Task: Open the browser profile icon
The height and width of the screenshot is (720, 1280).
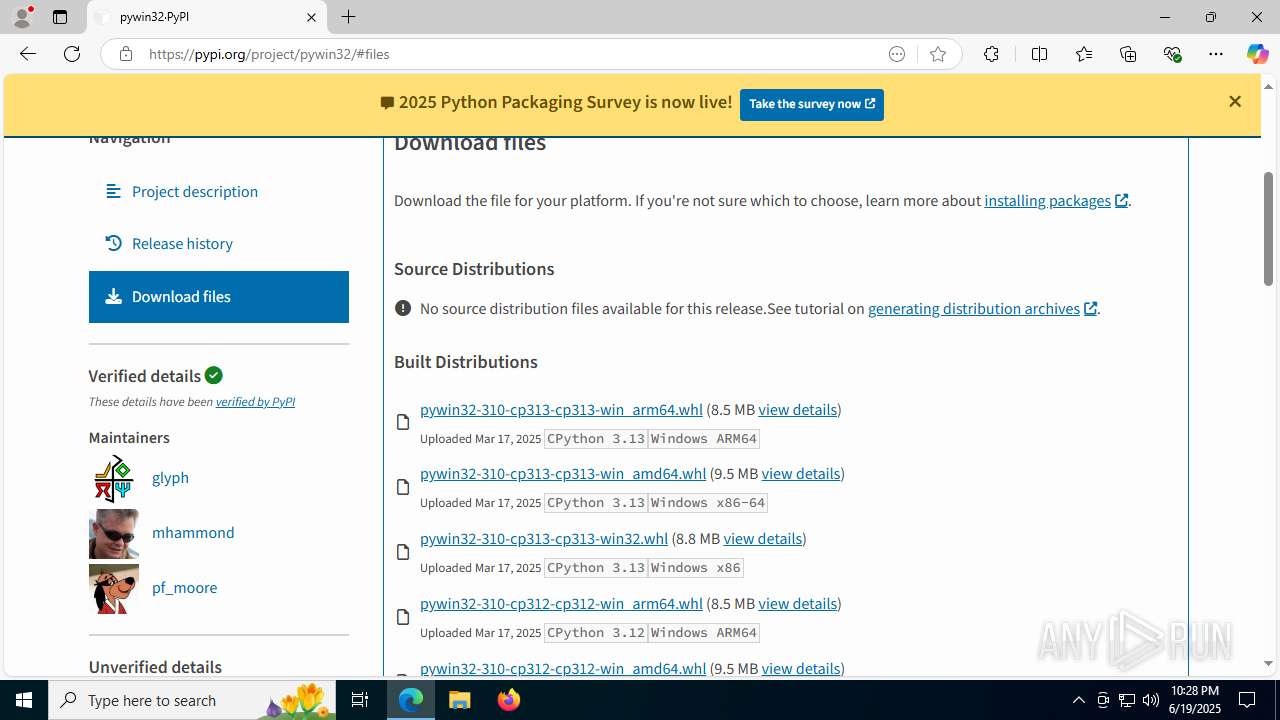Action: 22,17
